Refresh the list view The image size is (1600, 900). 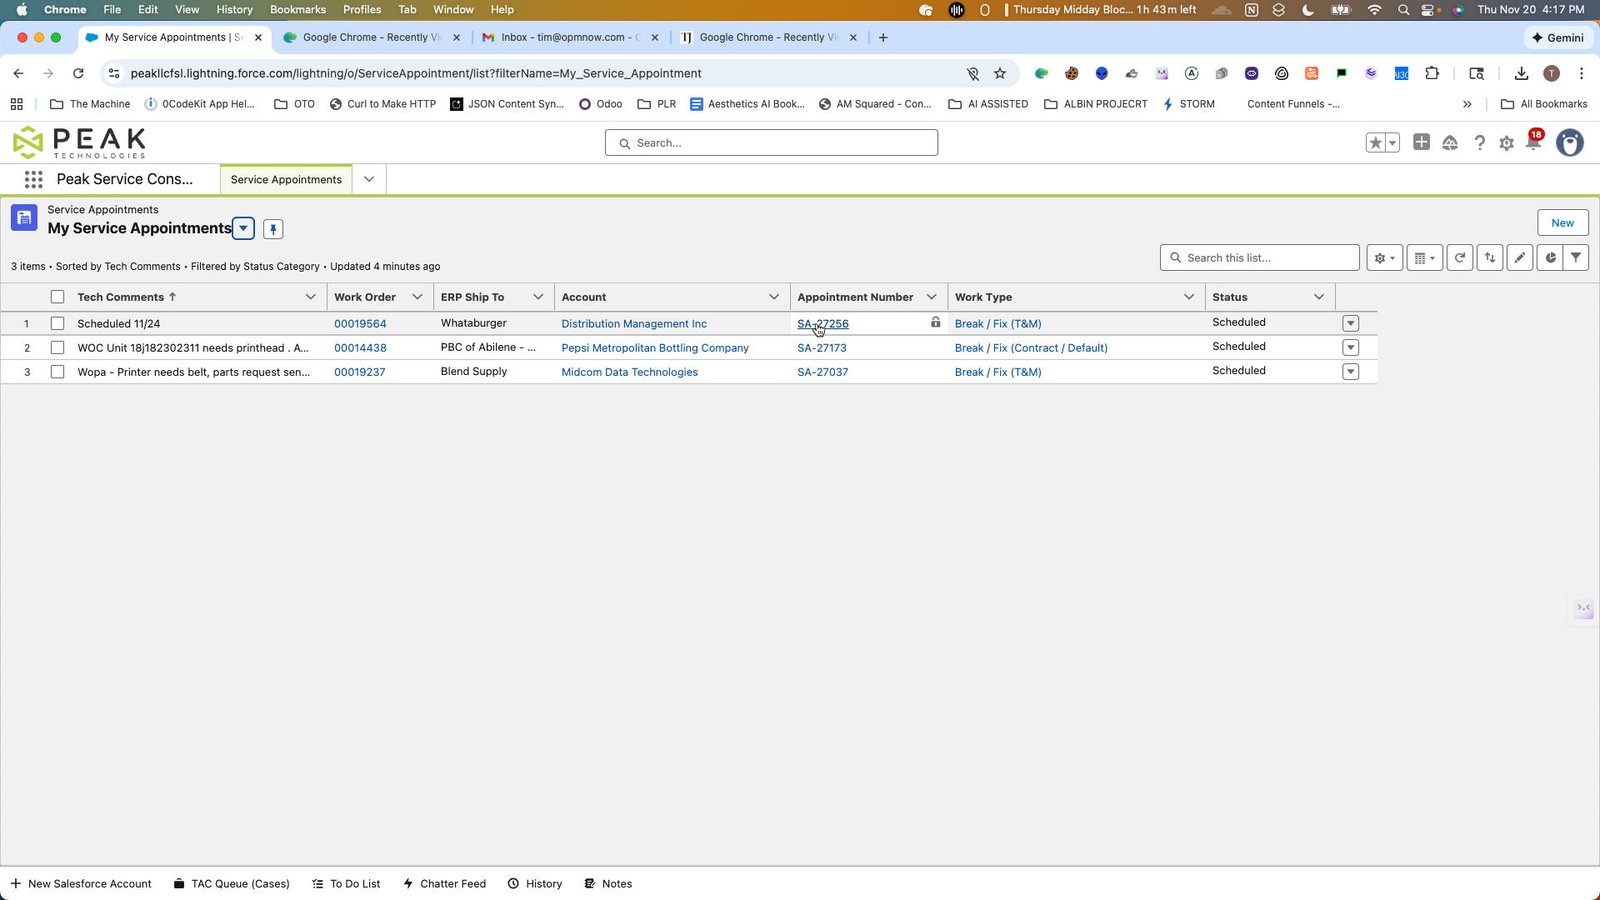click(x=1460, y=258)
